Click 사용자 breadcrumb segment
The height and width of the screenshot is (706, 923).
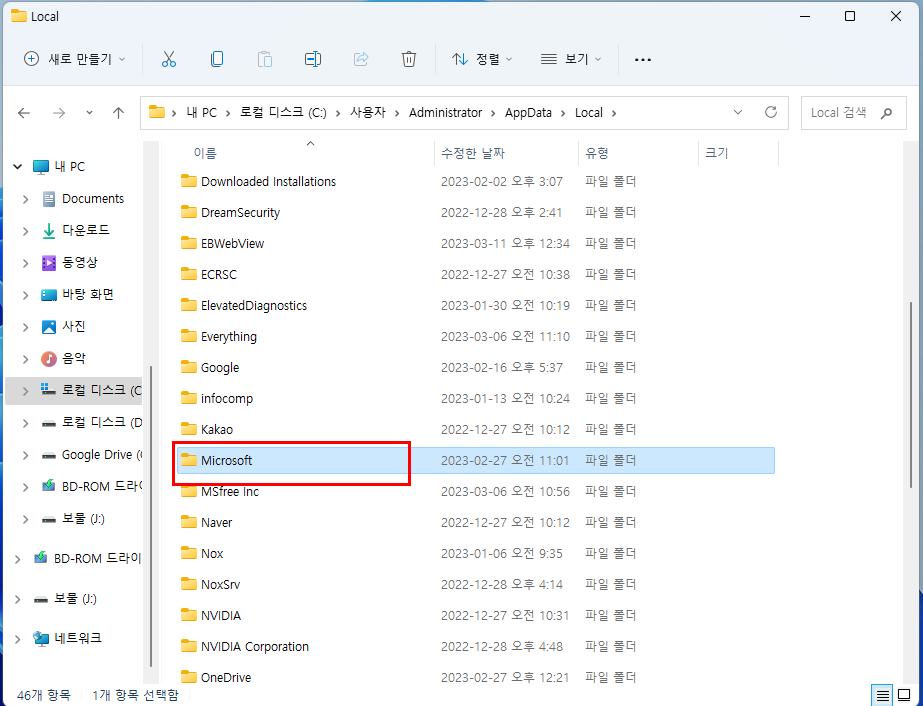[367, 112]
